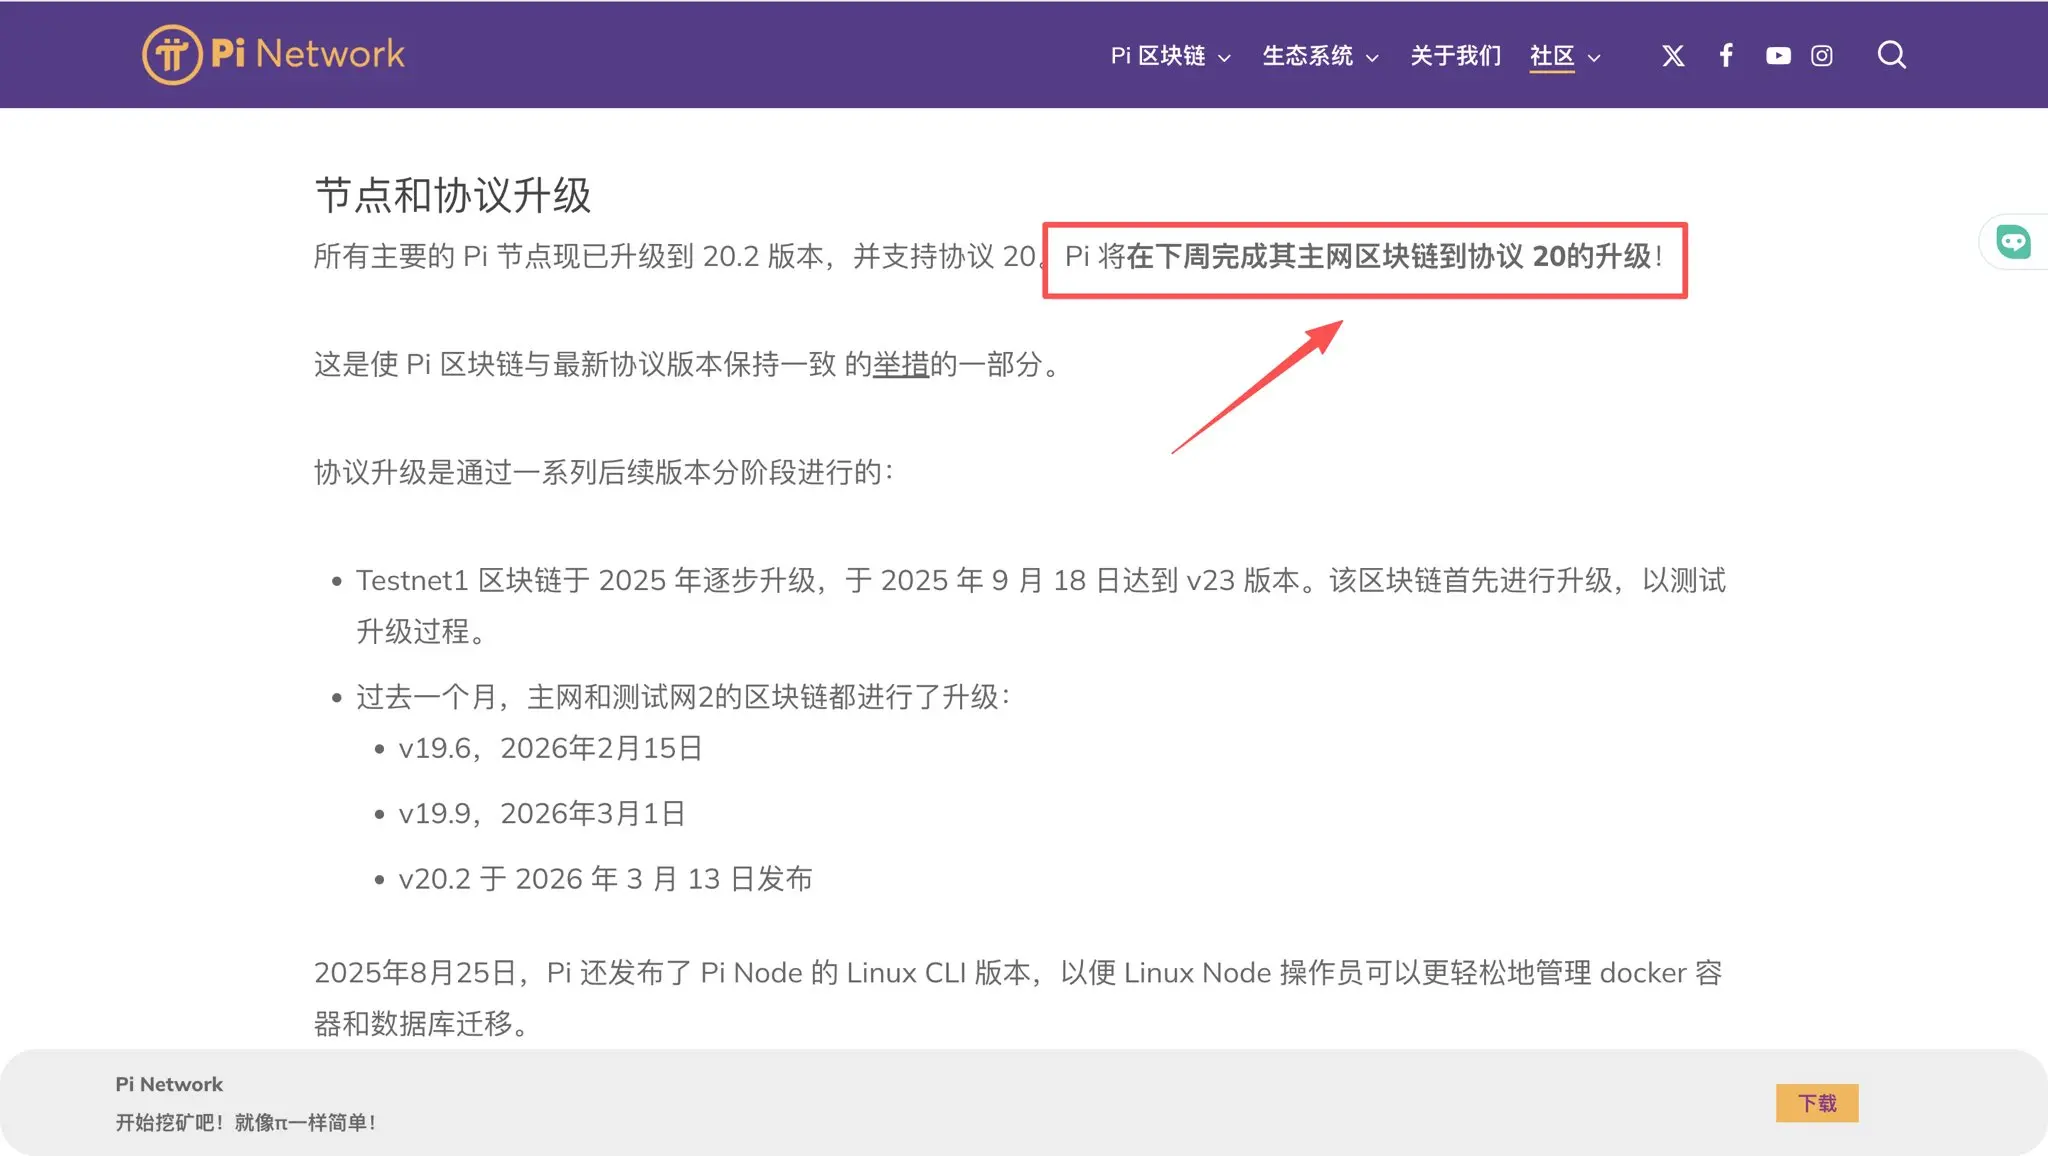This screenshot has width=2048, height=1156.
Task: Open the Instagram social icon
Action: (1822, 56)
